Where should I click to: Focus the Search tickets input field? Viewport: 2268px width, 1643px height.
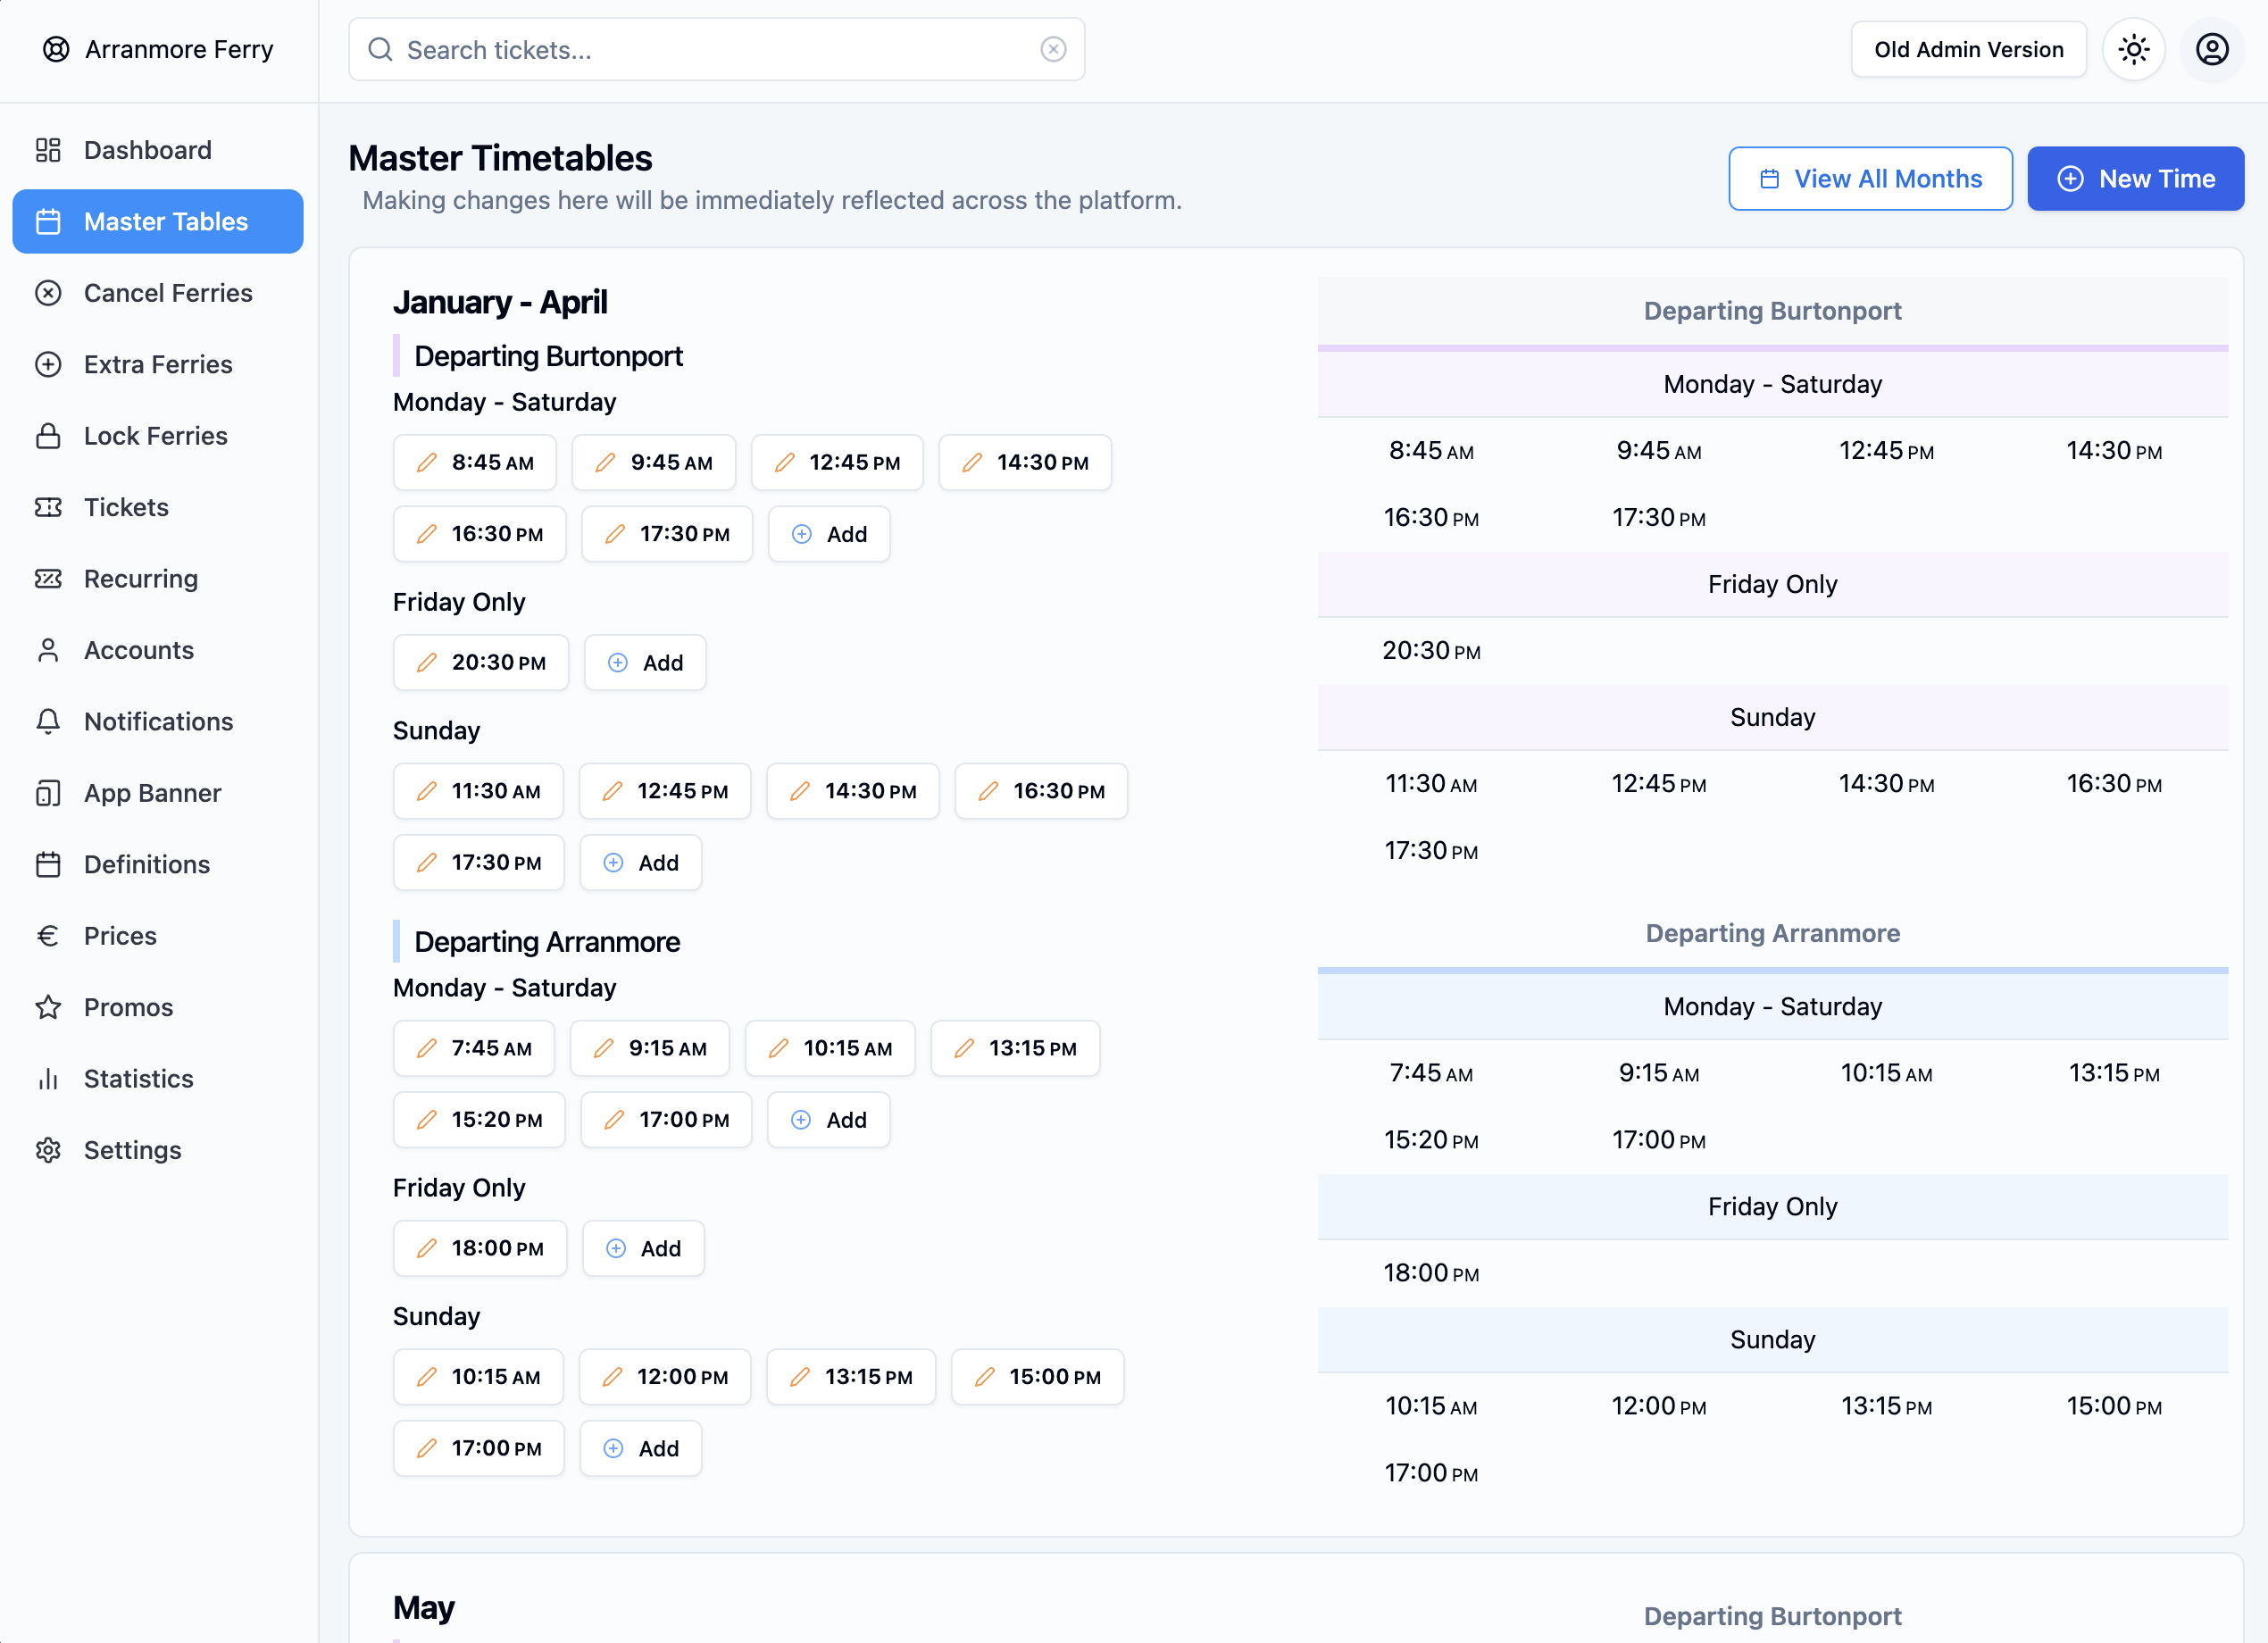pyautogui.click(x=716, y=49)
